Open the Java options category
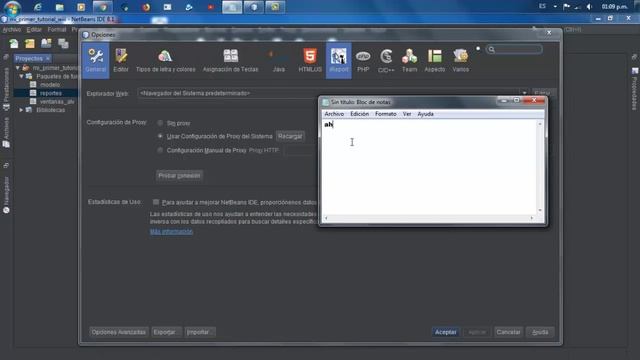This screenshot has width=640, height=360. tap(278, 60)
